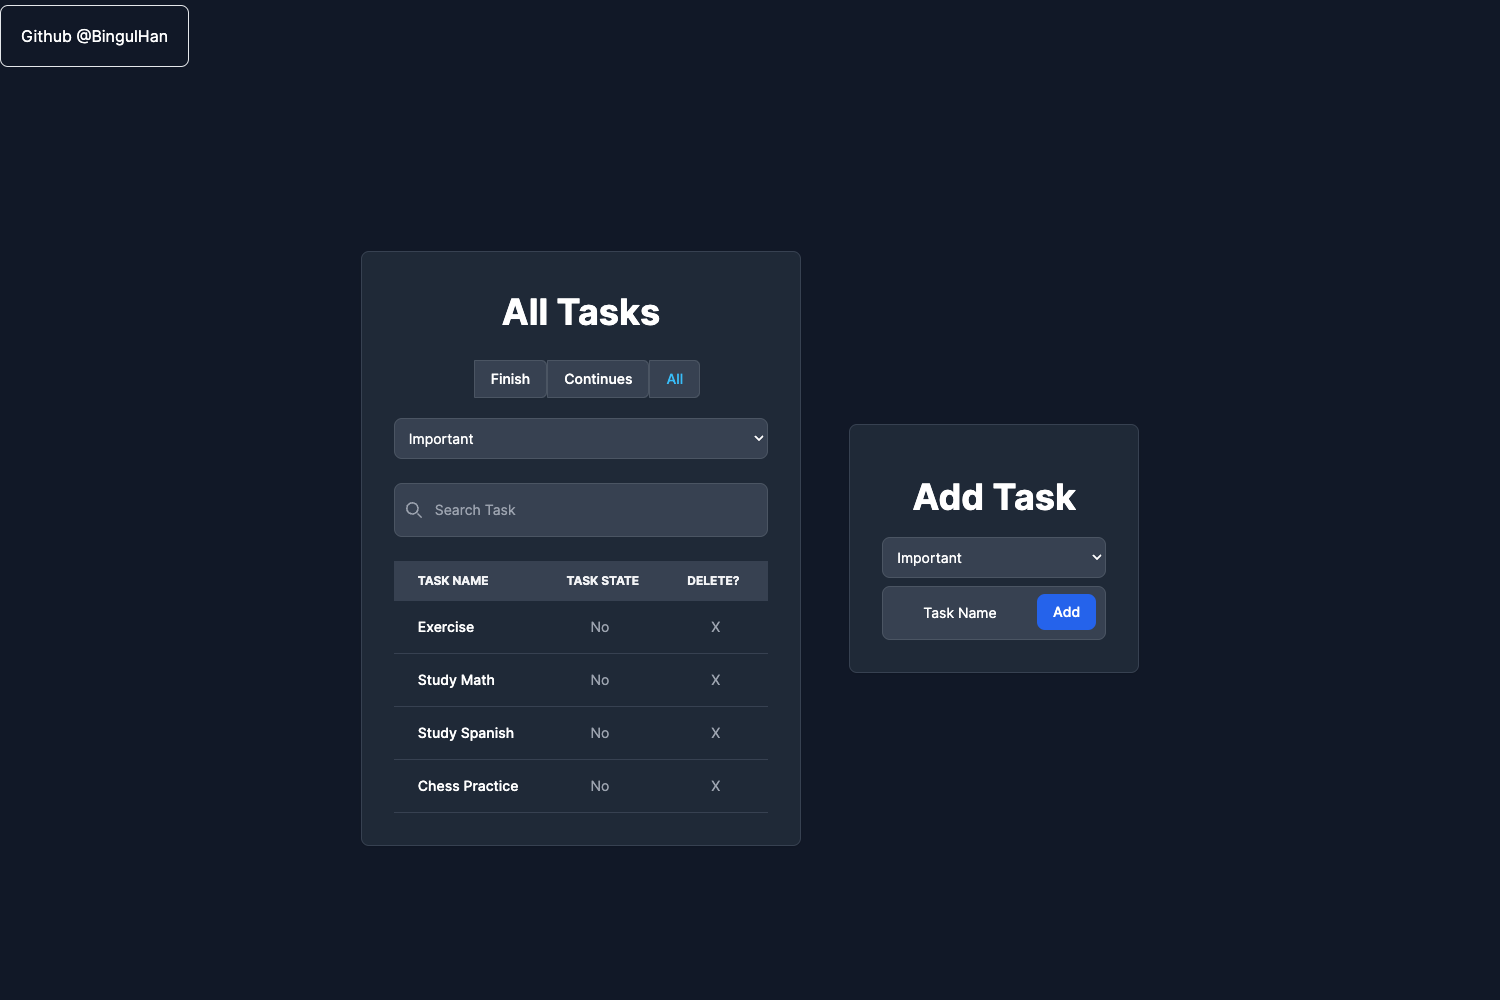Toggle the Exercise task state
The height and width of the screenshot is (1000, 1500).
pos(599,627)
